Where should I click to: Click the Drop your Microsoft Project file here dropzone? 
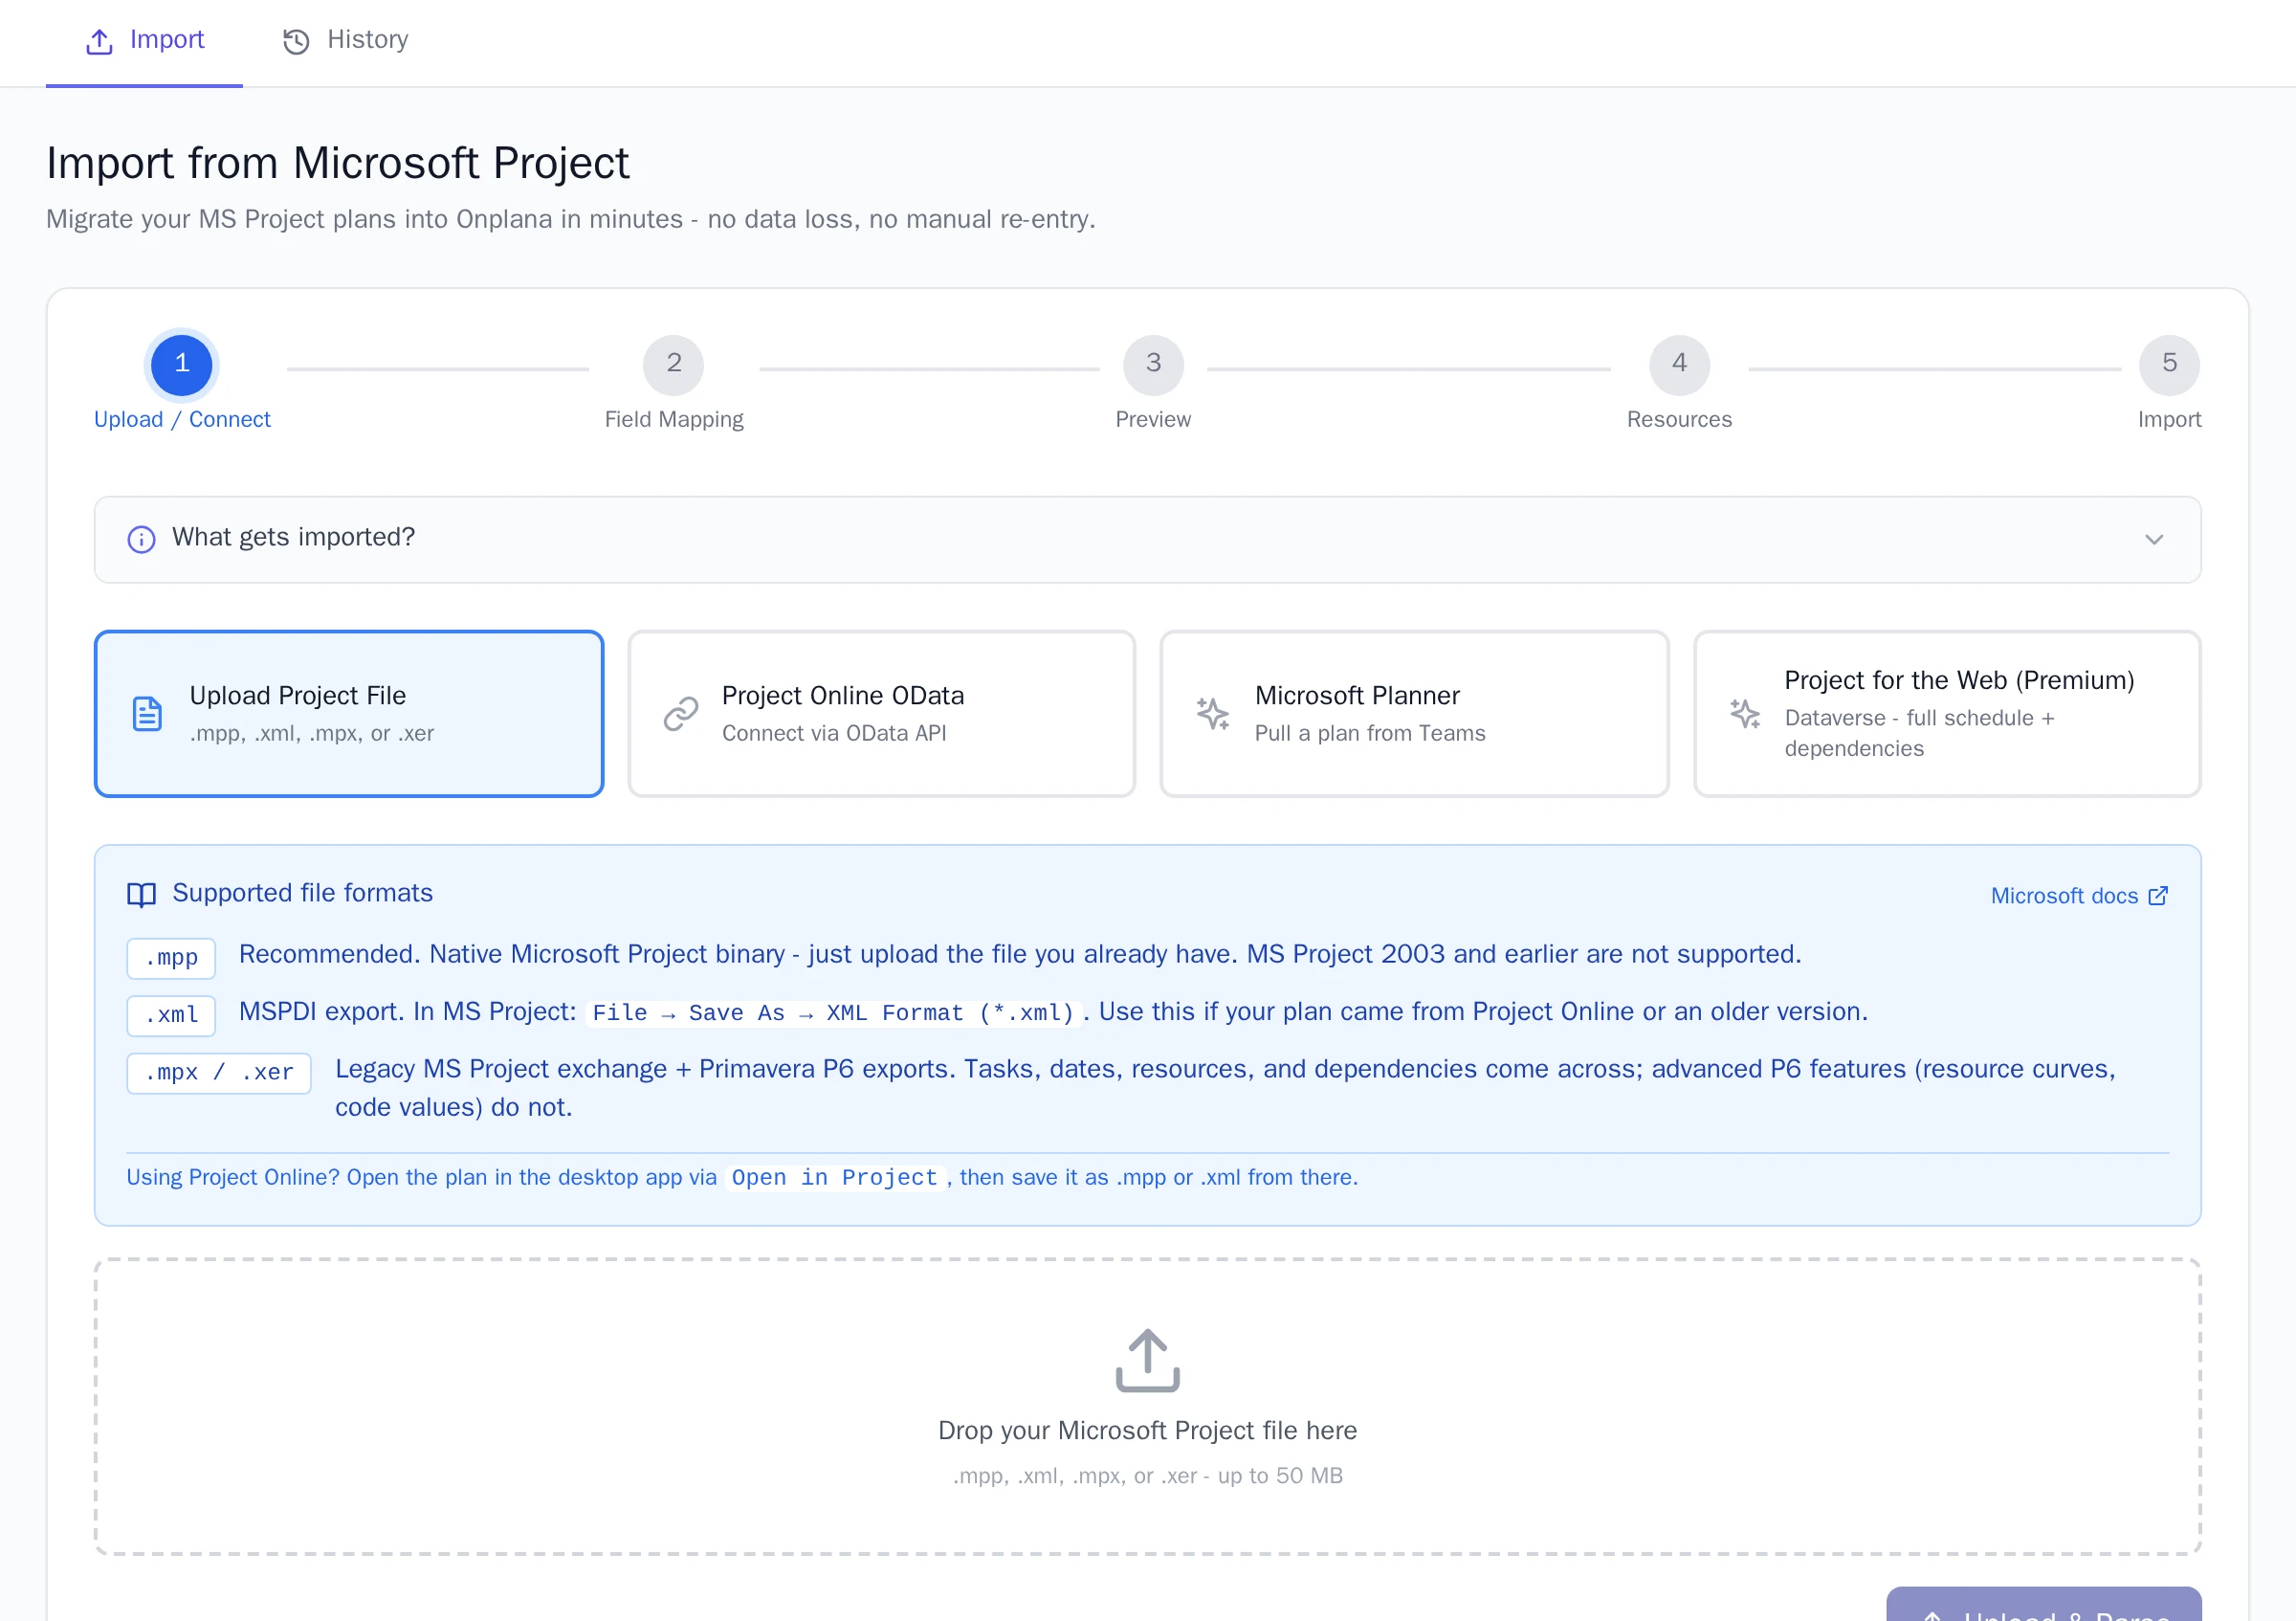pyautogui.click(x=1147, y=1406)
